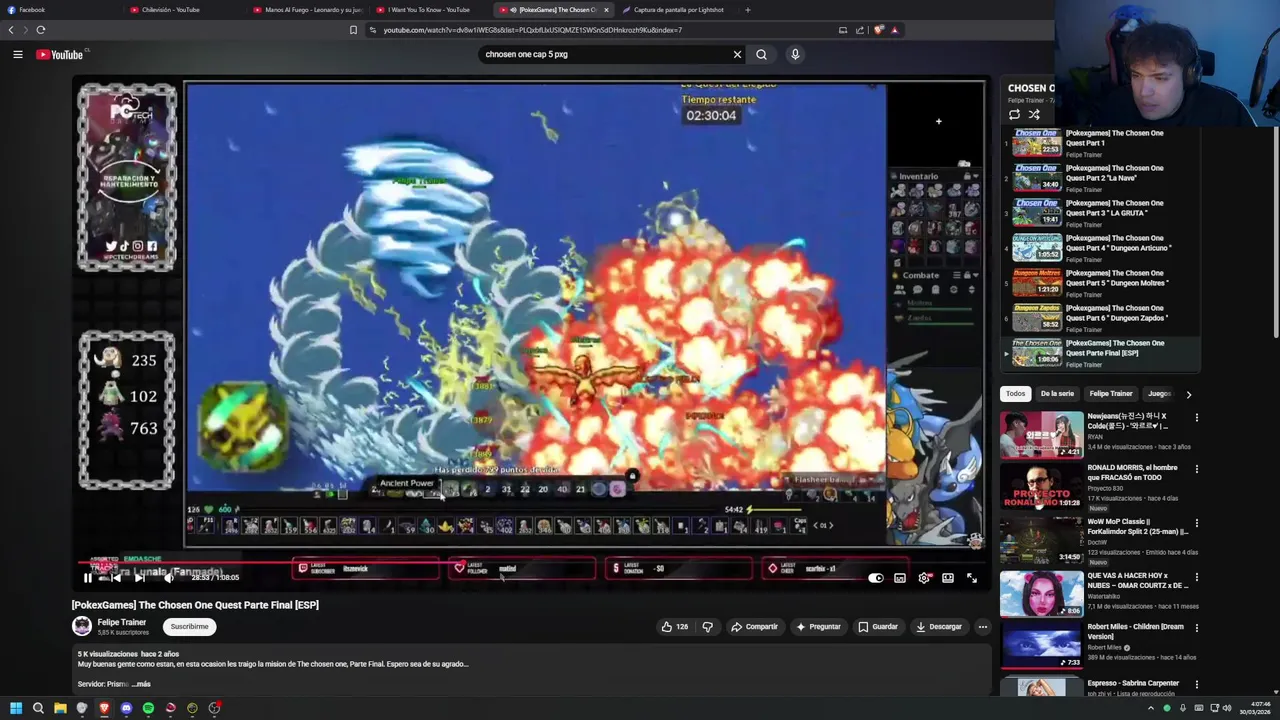
Task: Seek video using red progress bar
Action: pyautogui.click(x=530, y=562)
